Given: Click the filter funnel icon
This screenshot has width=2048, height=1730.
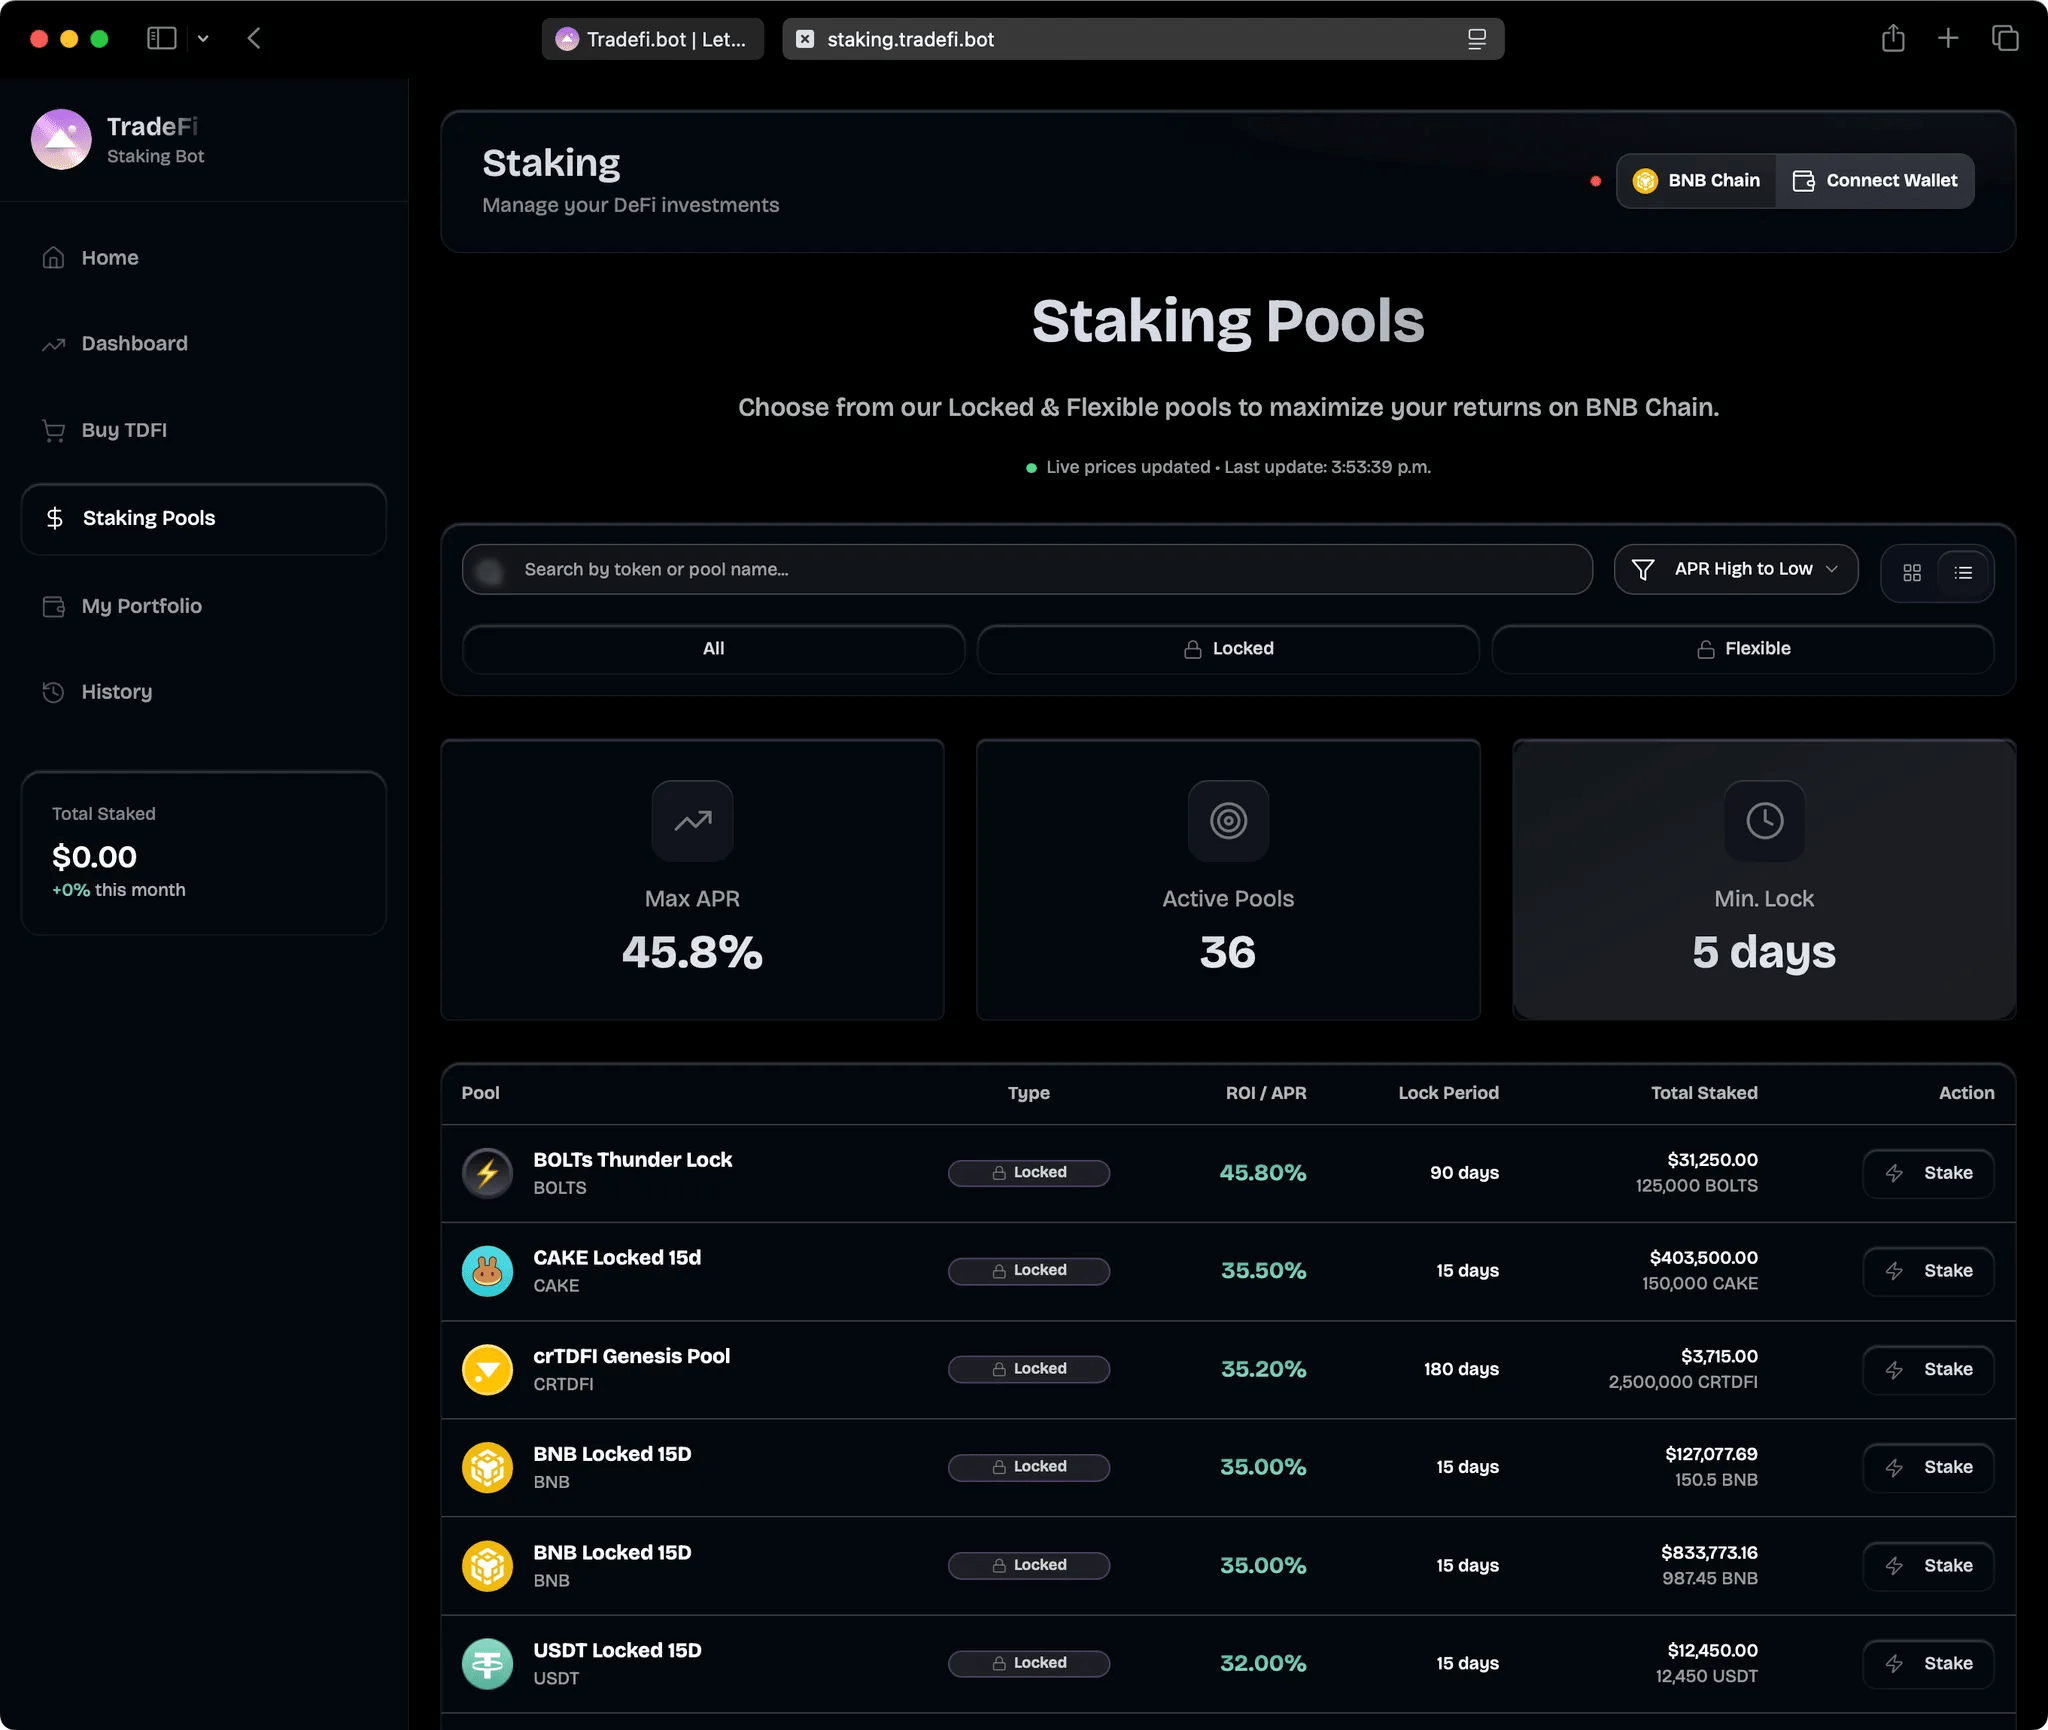Looking at the screenshot, I should 1642,570.
